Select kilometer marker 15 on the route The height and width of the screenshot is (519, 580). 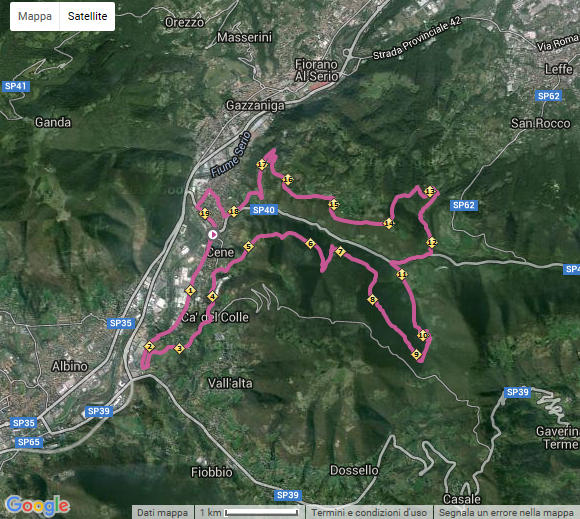(x=334, y=204)
